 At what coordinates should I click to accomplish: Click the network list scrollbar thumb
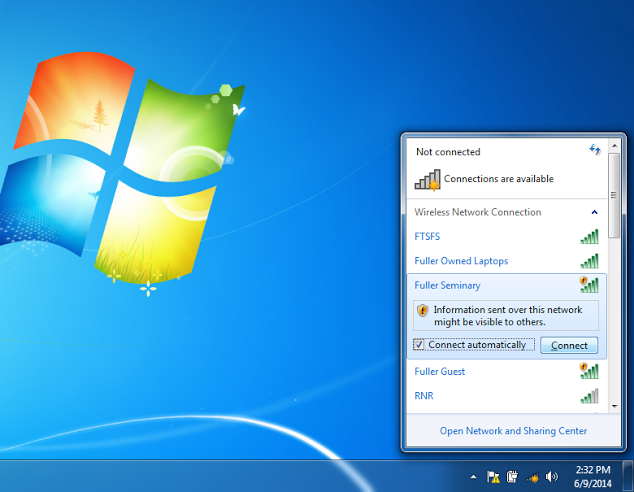[x=614, y=195]
